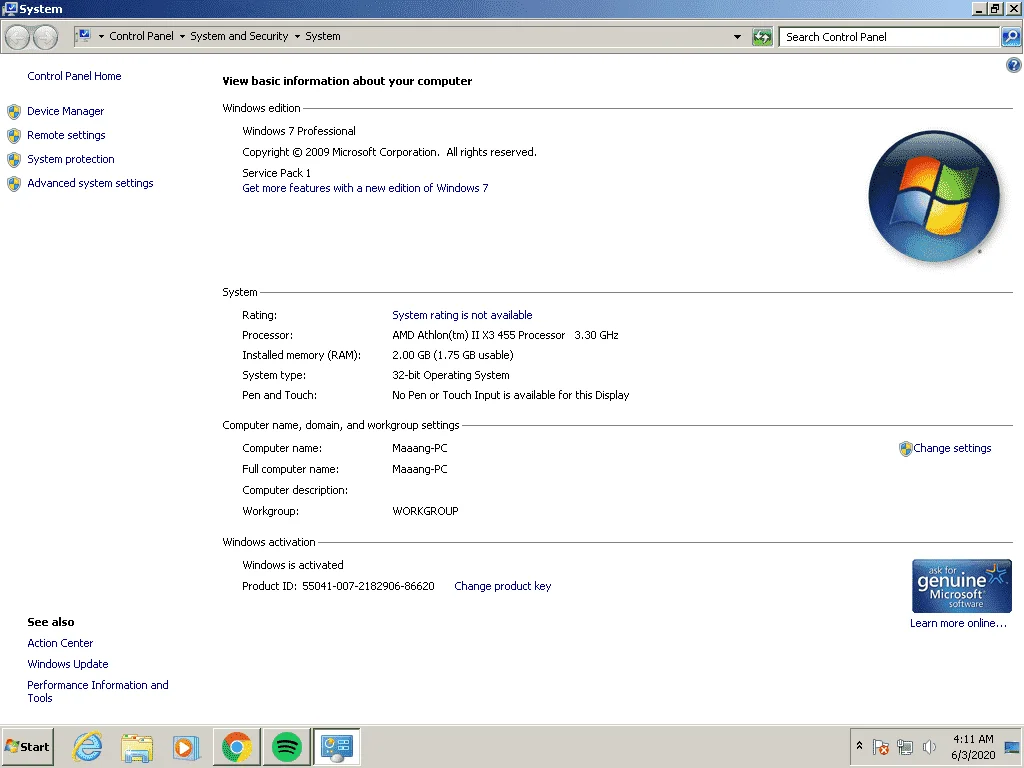Open Action Center under See also

click(x=60, y=643)
